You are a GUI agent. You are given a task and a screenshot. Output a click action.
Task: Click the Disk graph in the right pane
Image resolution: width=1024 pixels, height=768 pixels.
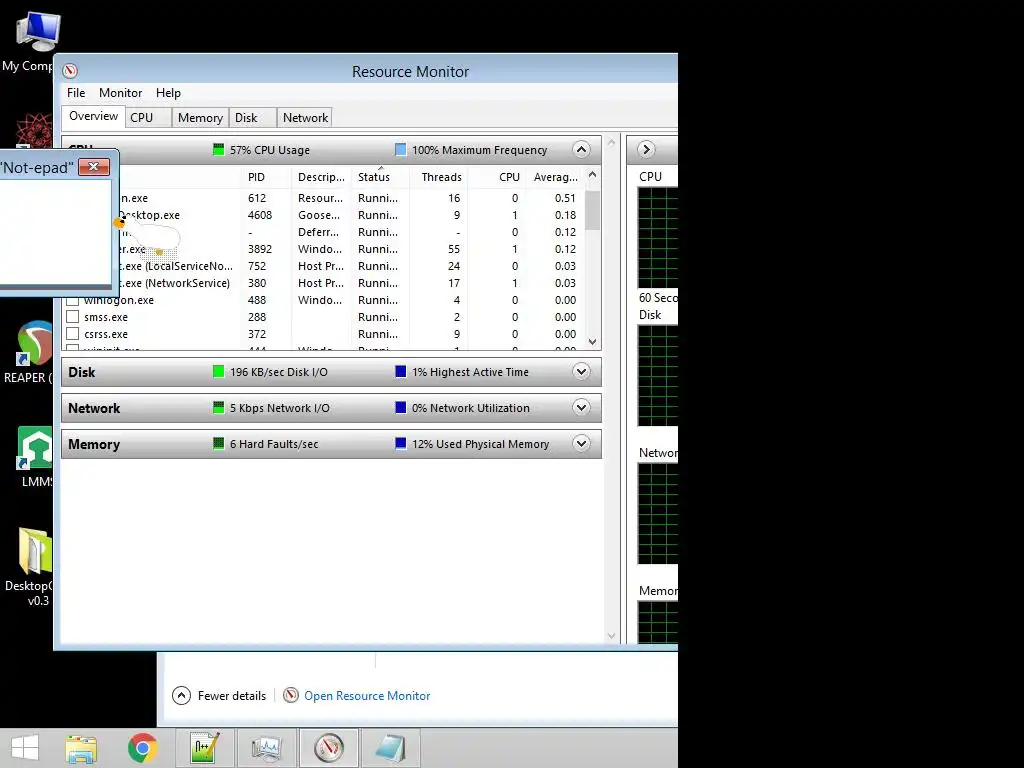pos(658,376)
